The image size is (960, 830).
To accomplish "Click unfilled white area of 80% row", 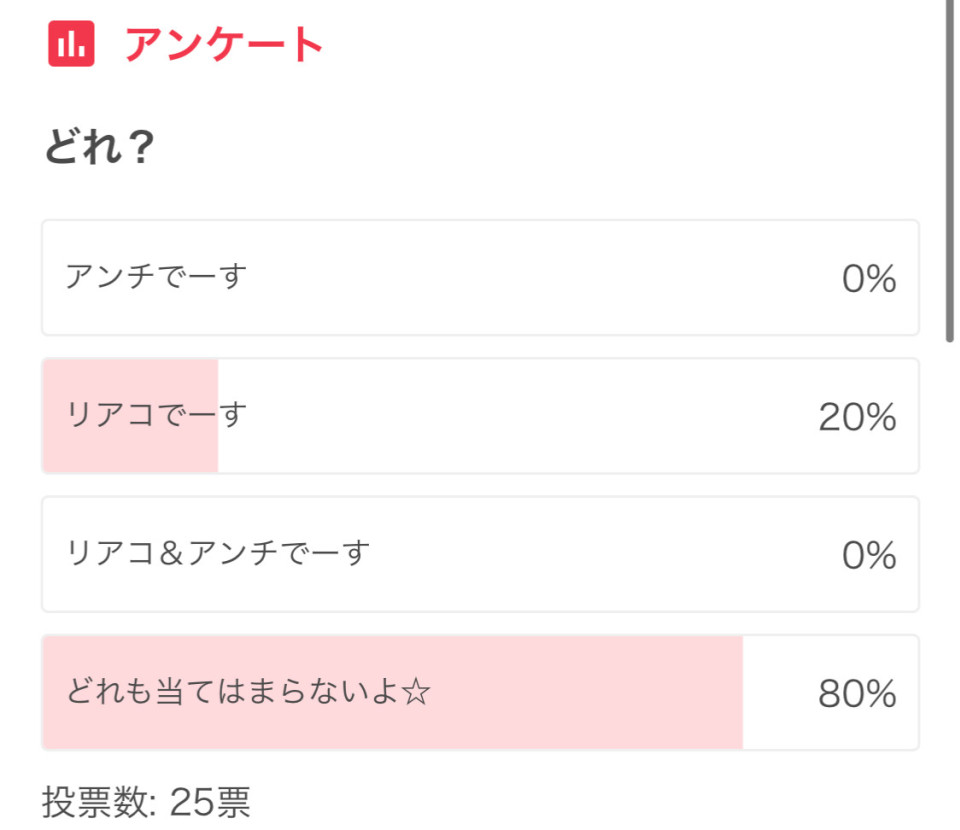I will point(778,692).
